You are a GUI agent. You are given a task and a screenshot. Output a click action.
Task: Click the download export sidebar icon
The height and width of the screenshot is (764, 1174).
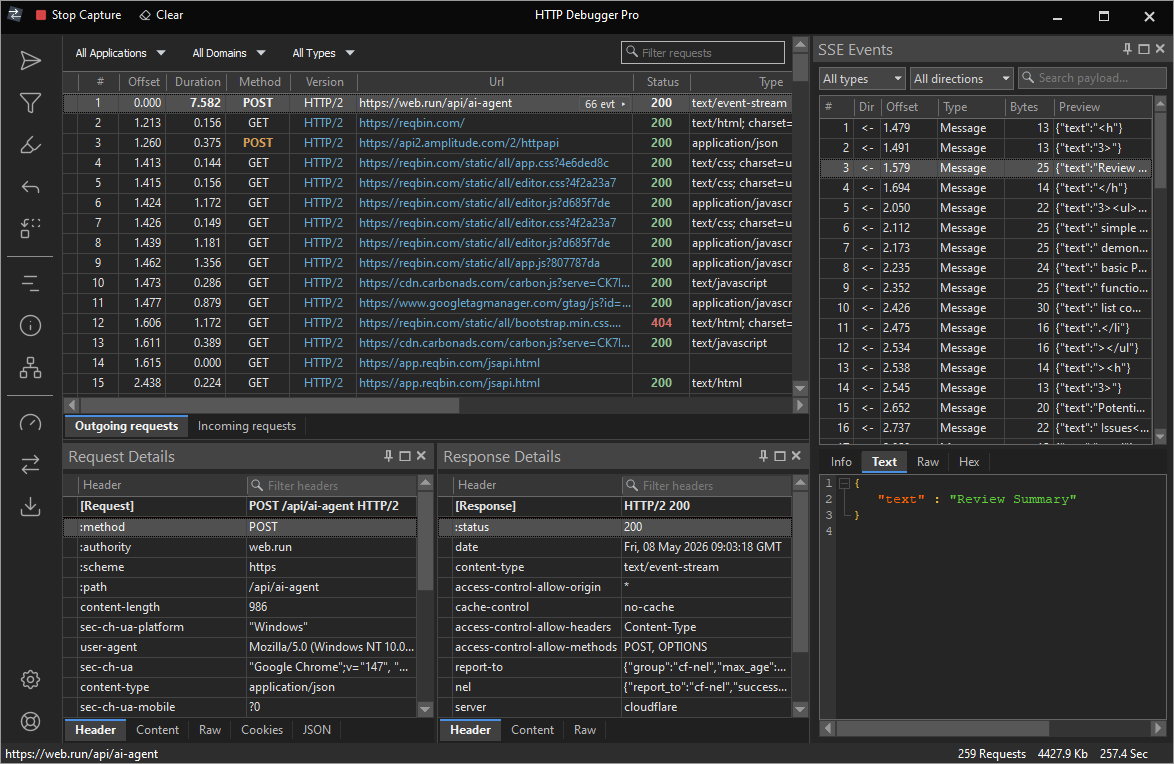(30, 507)
